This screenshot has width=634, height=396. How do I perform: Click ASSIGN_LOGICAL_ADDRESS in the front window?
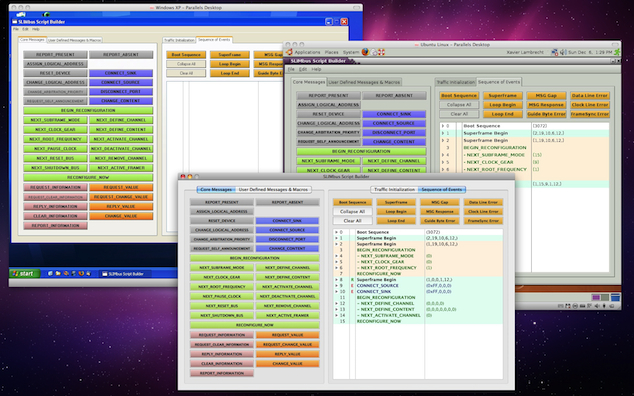(222, 211)
